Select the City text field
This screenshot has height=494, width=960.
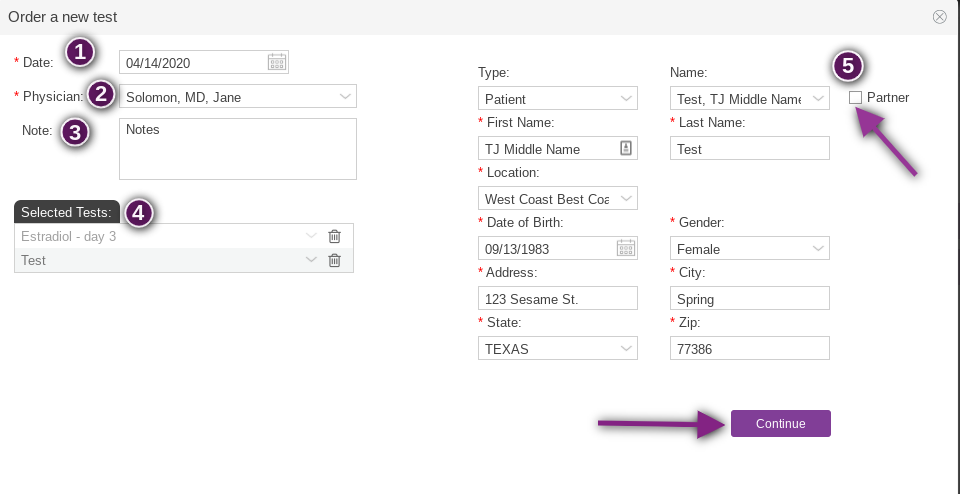pyautogui.click(x=750, y=298)
